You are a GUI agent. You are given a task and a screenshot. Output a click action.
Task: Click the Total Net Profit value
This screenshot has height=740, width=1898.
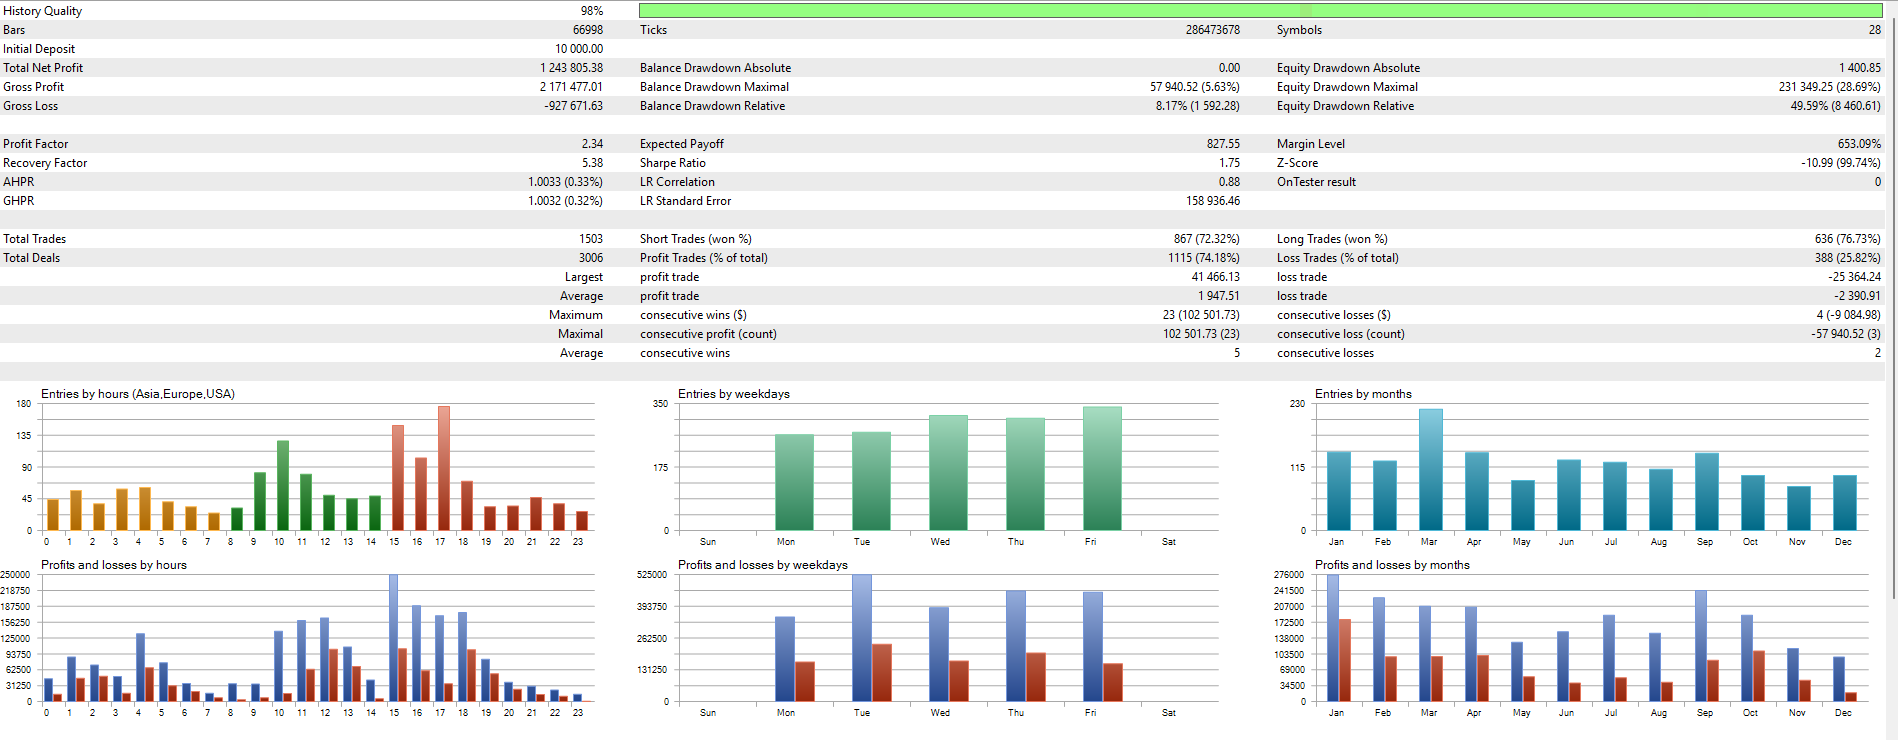coord(571,68)
